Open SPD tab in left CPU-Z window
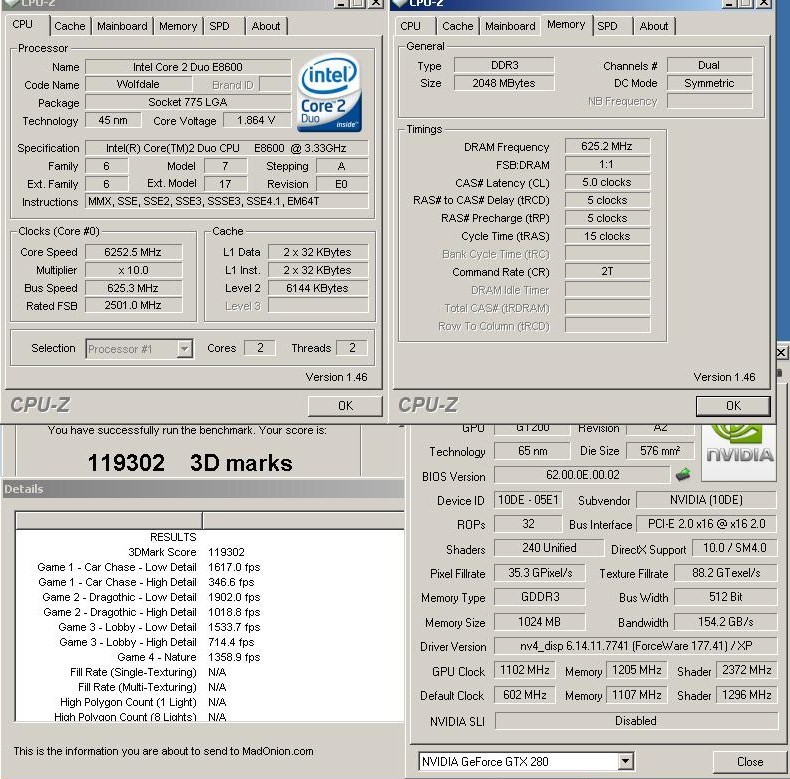Viewport: 790px width, 779px height. click(x=219, y=26)
